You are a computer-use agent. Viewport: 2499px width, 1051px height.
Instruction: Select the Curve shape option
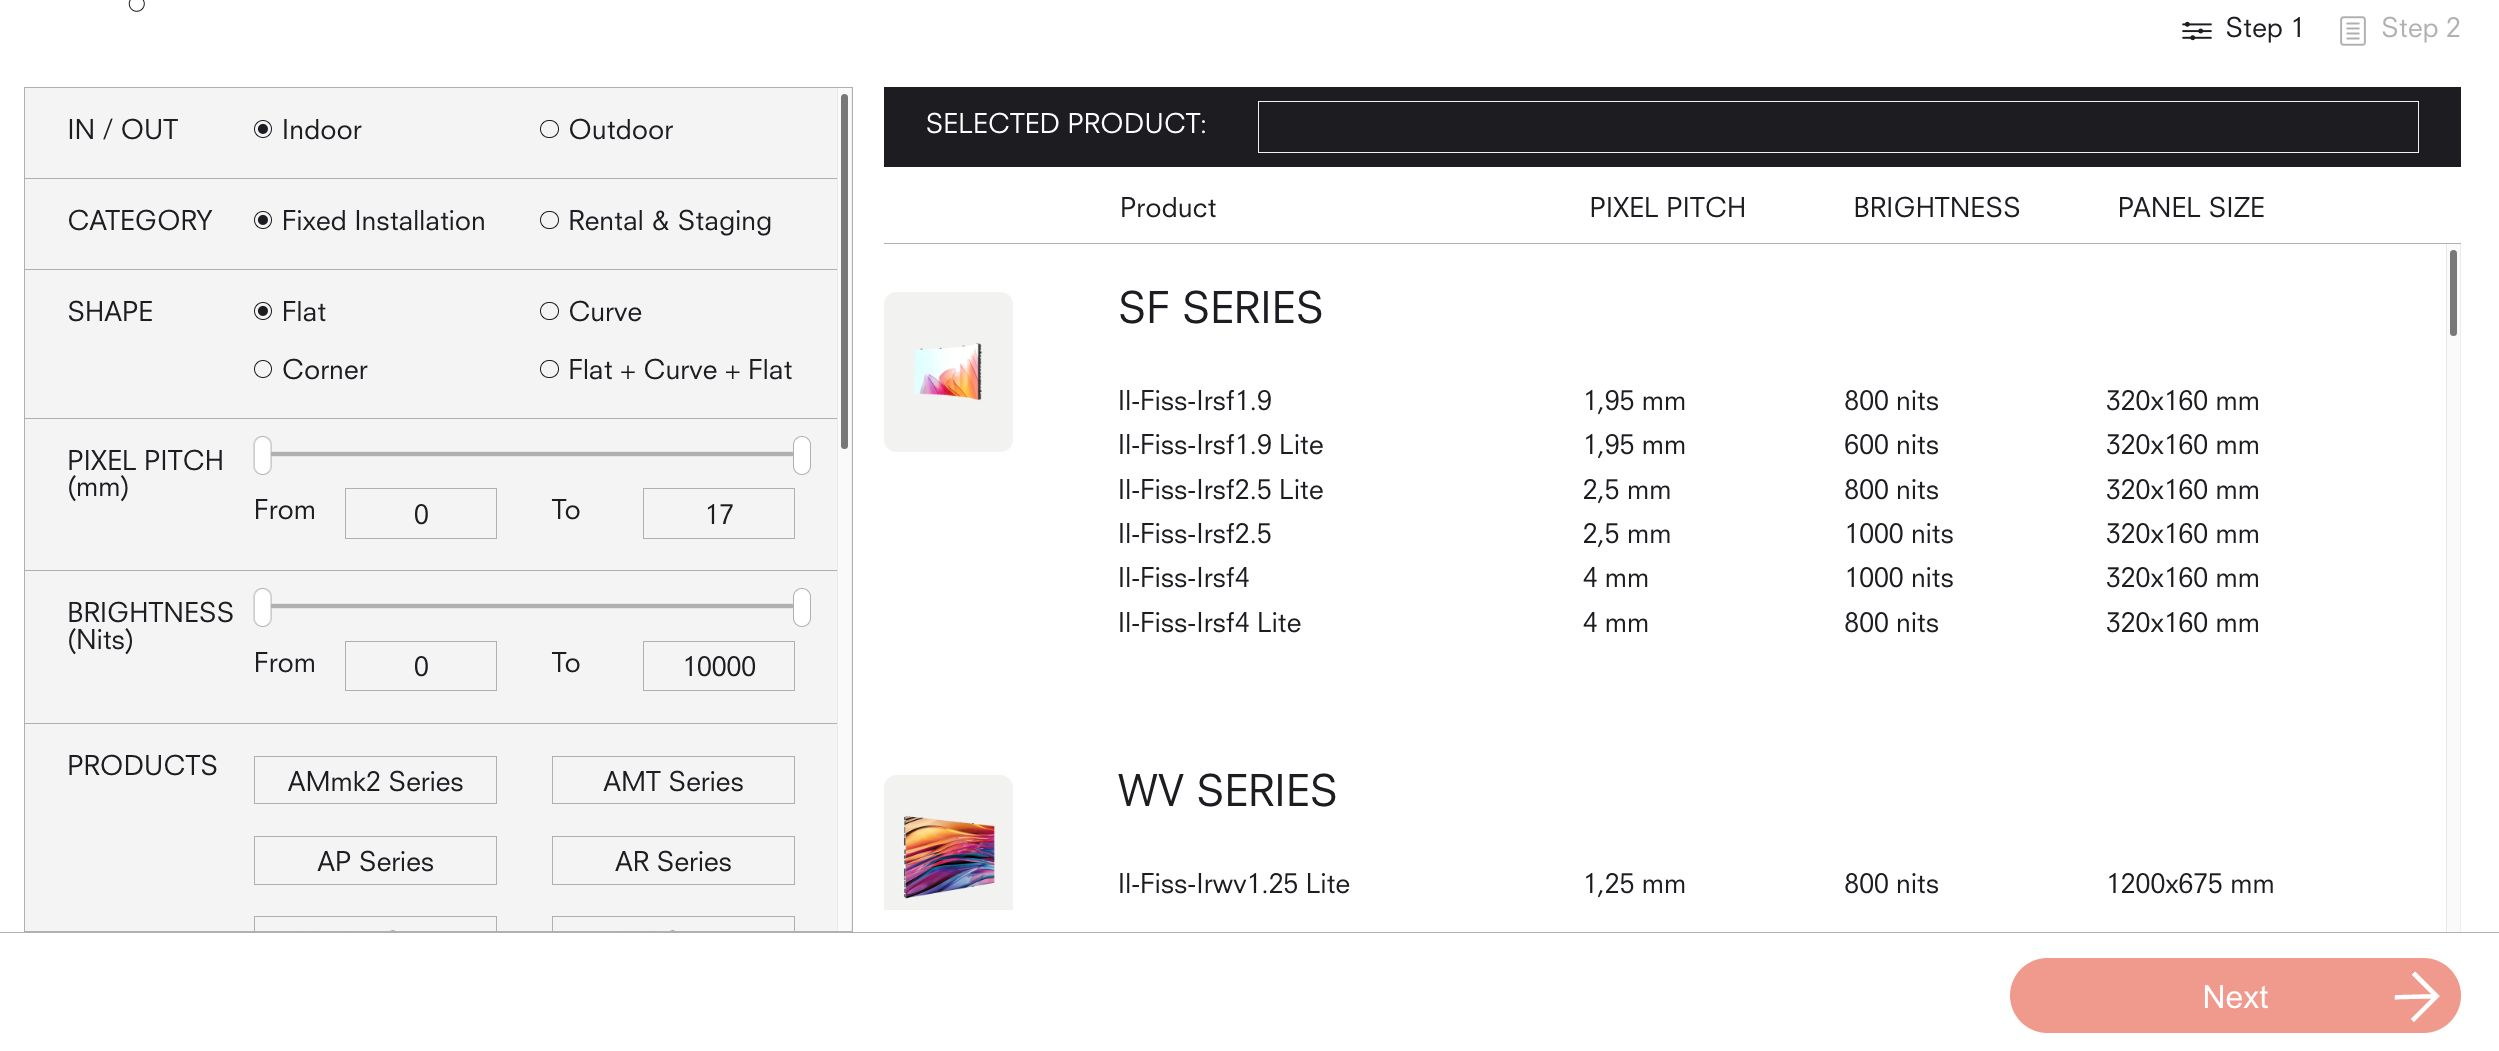pyautogui.click(x=549, y=311)
